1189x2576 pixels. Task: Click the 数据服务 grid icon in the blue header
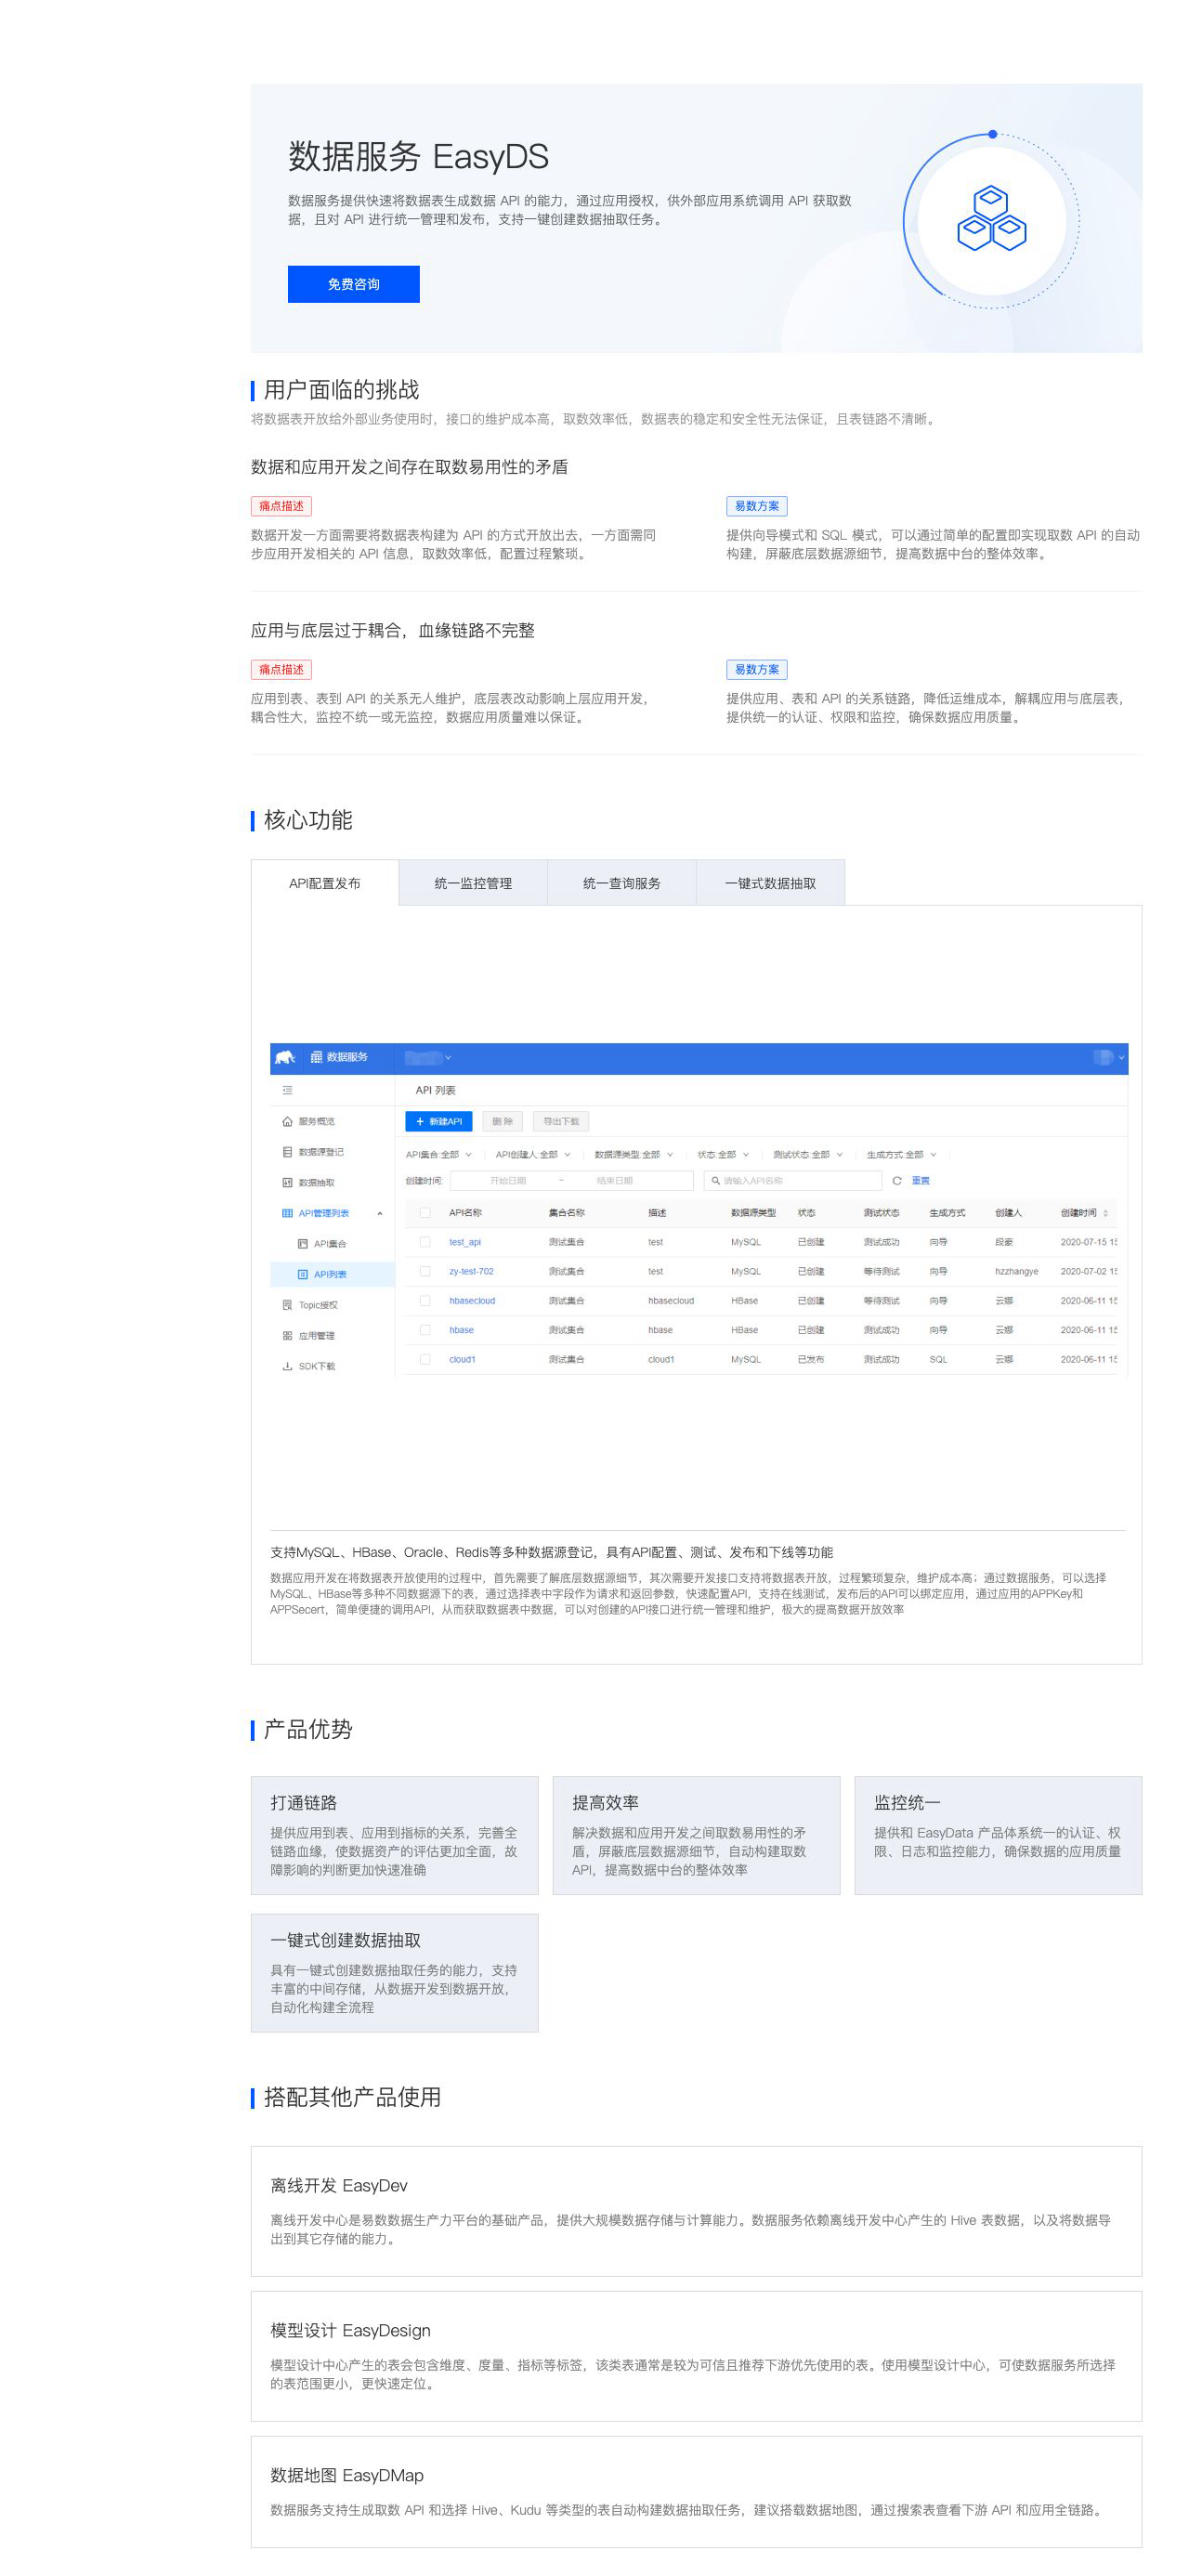316,1057
